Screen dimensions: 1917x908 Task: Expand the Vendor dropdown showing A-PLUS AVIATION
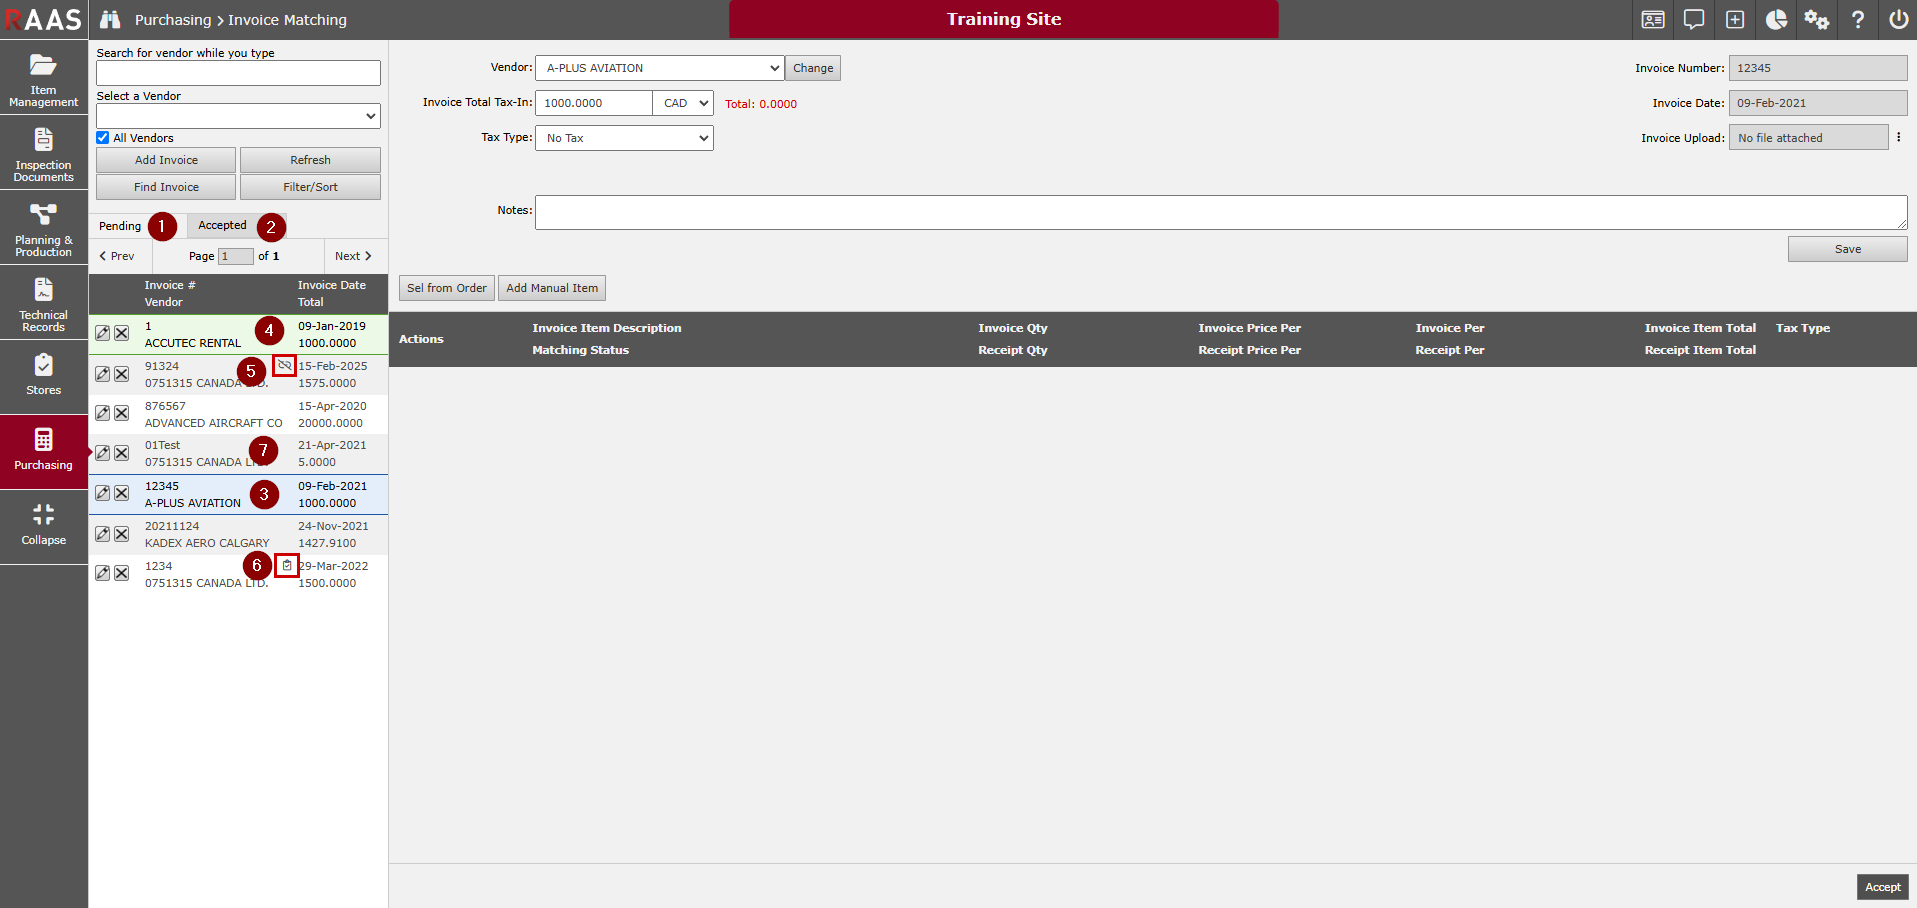click(660, 68)
